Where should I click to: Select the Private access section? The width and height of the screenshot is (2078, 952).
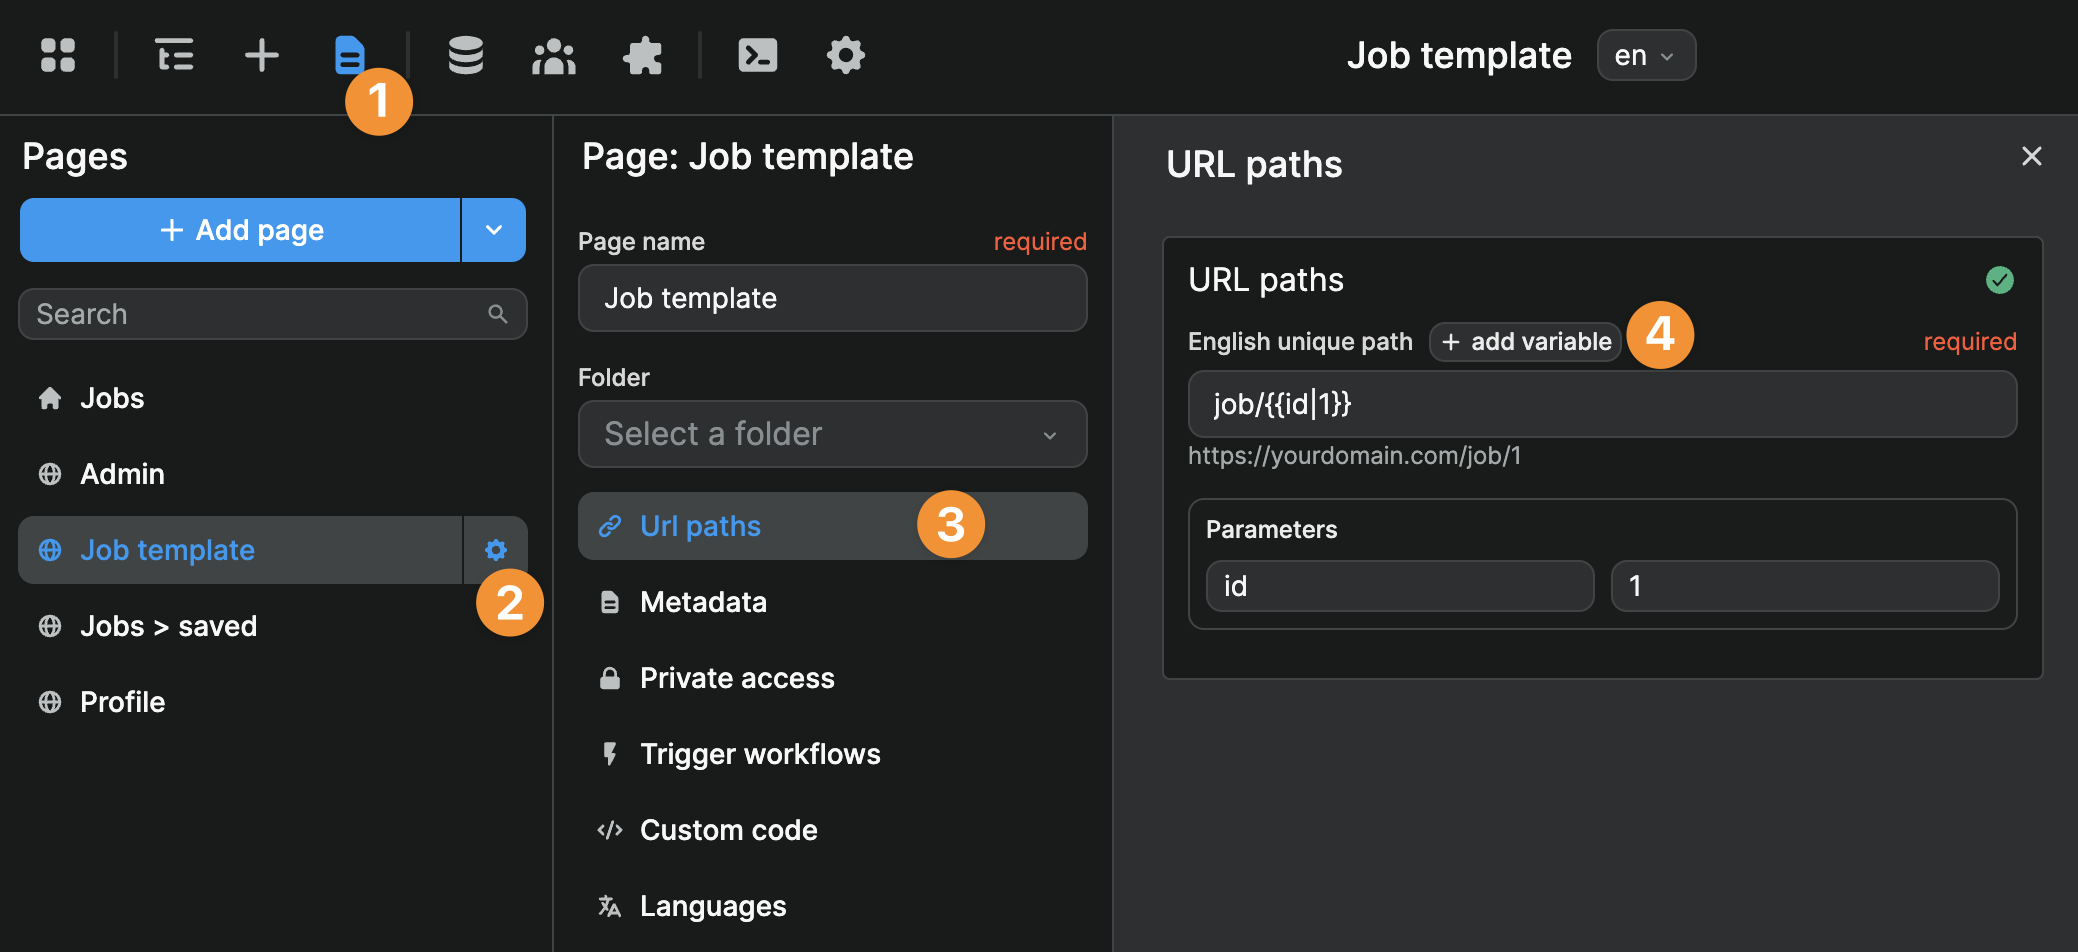tap(737, 677)
